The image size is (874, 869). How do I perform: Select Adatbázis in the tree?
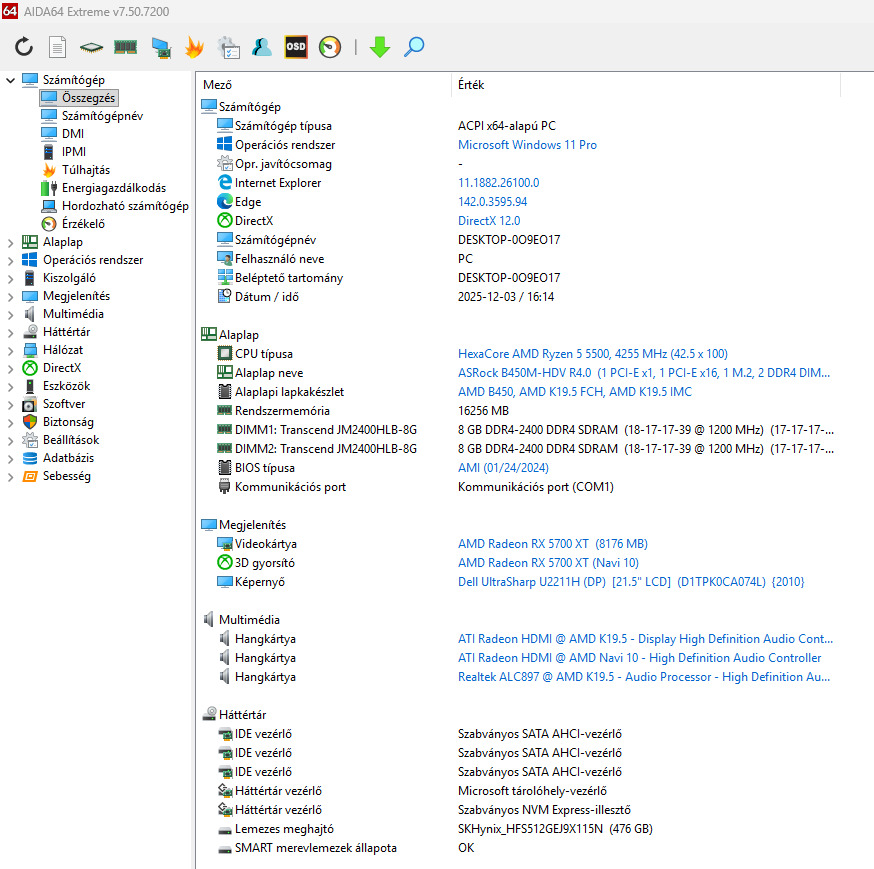pyautogui.click(x=58, y=458)
